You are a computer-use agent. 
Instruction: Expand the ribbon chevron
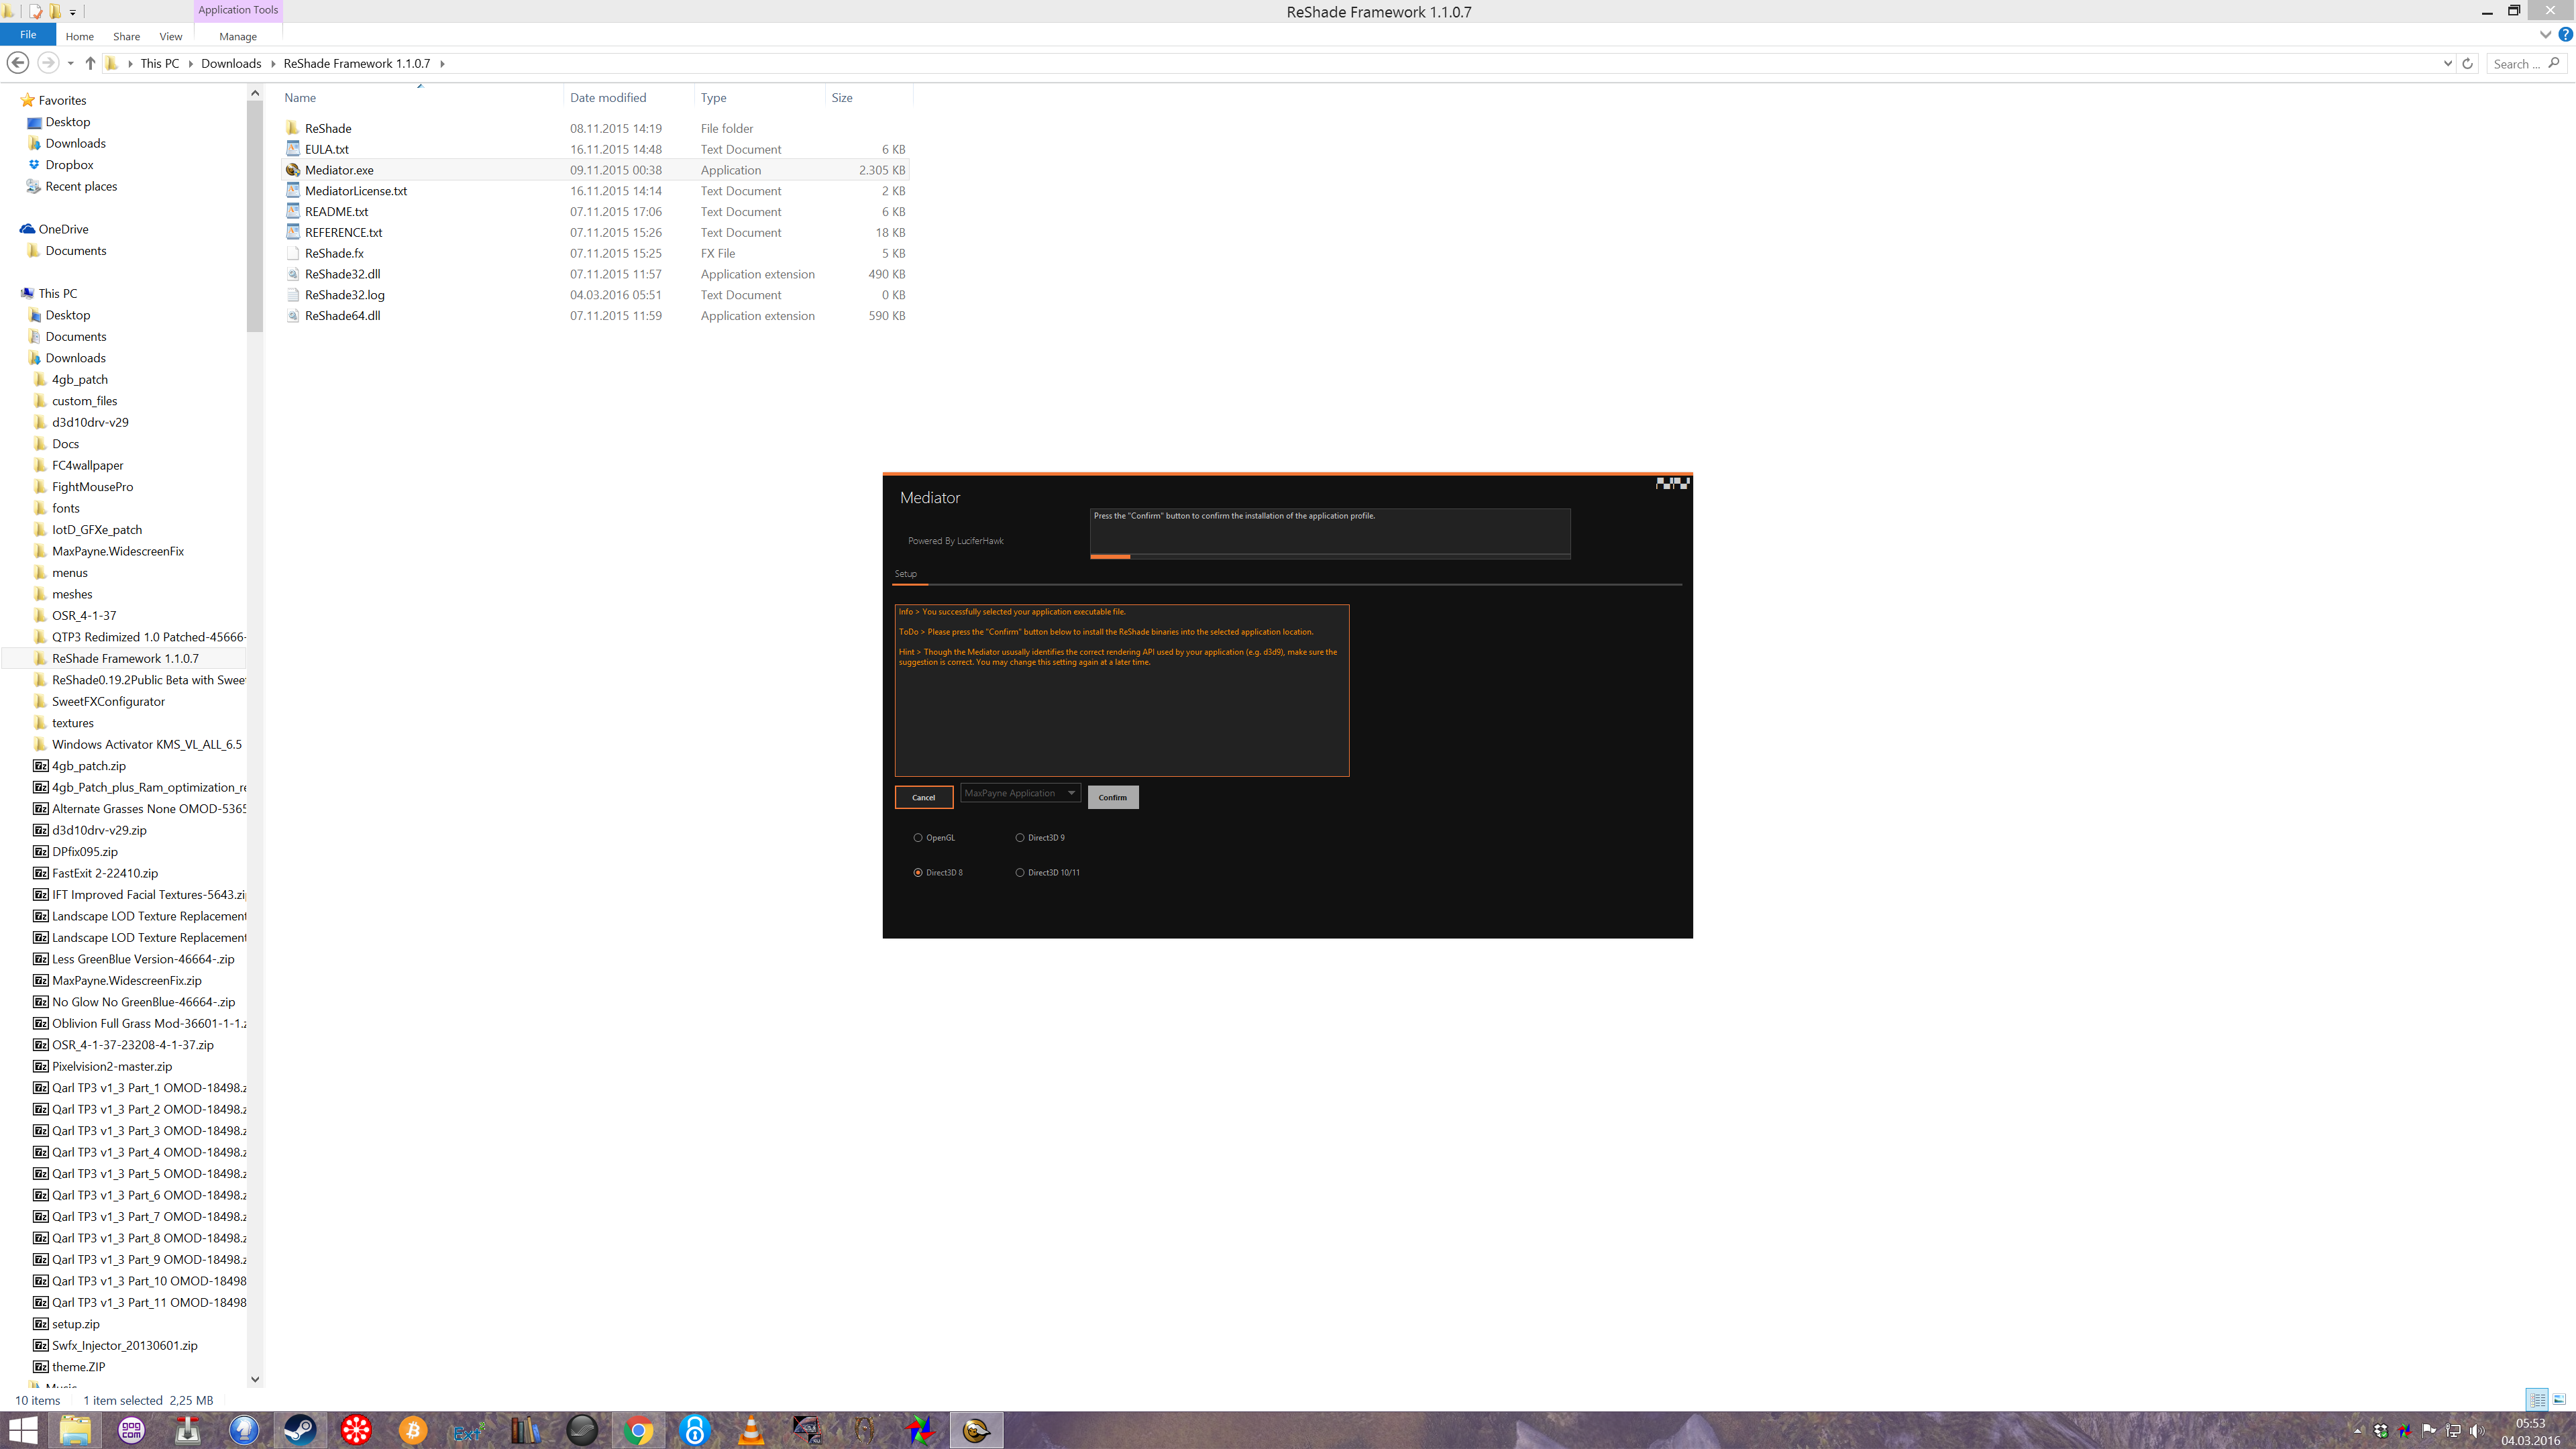point(2545,35)
